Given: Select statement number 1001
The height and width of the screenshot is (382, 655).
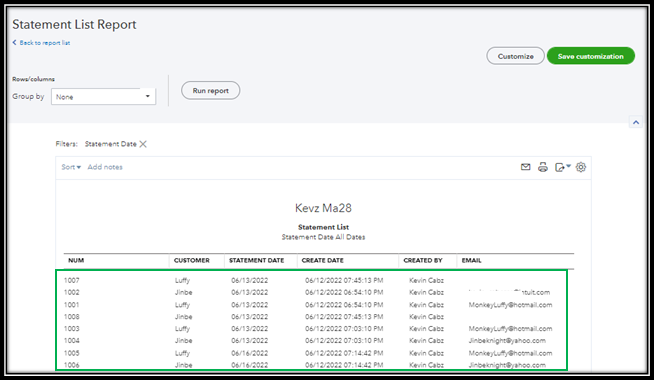Looking at the screenshot, I should coord(71,305).
